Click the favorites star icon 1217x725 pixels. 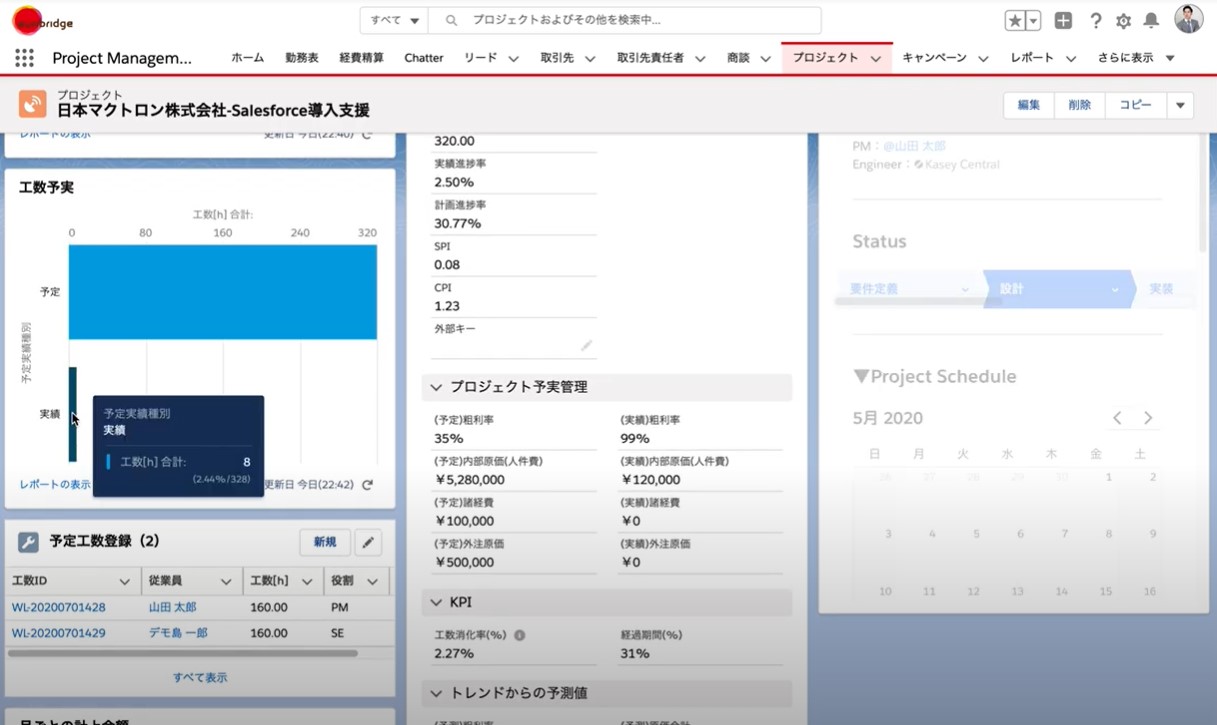click(x=1015, y=20)
